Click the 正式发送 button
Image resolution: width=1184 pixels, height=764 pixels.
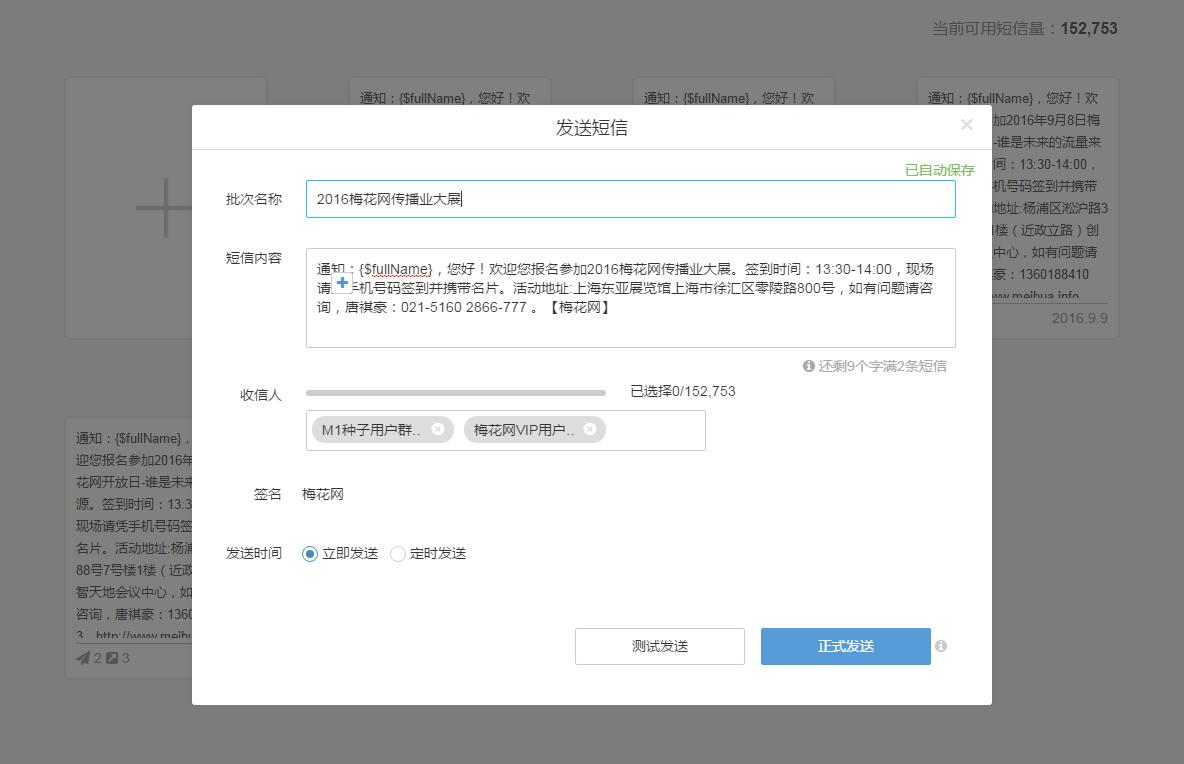[x=846, y=646]
